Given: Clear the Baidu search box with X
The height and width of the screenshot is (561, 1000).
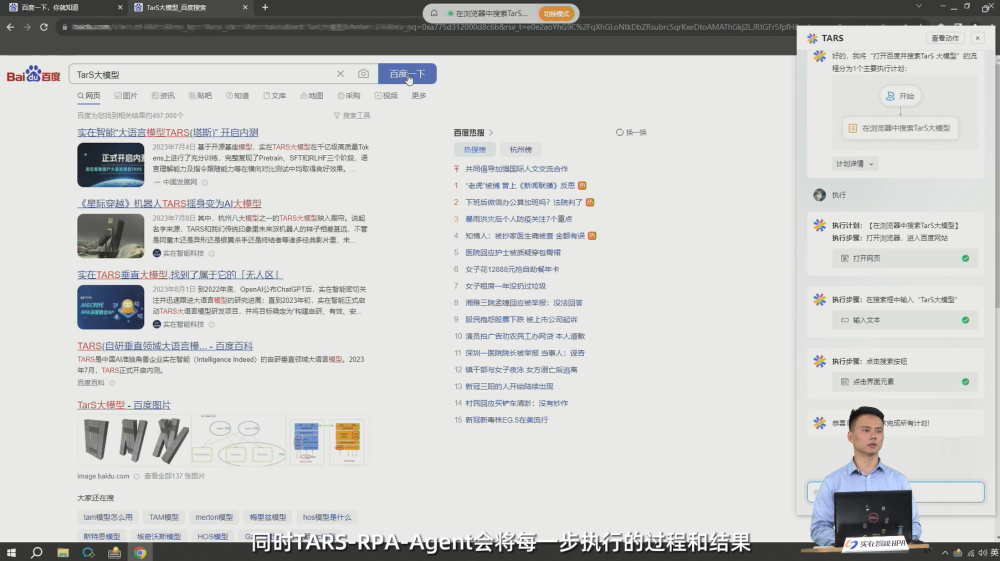Looking at the screenshot, I should point(341,74).
